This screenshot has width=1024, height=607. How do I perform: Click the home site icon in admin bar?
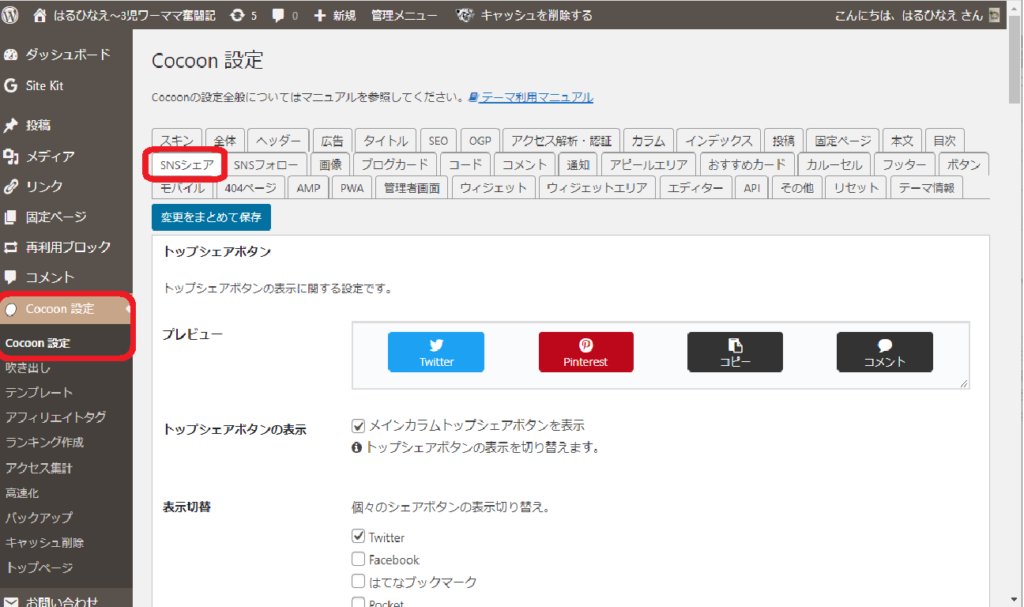(x=40, y=15)
